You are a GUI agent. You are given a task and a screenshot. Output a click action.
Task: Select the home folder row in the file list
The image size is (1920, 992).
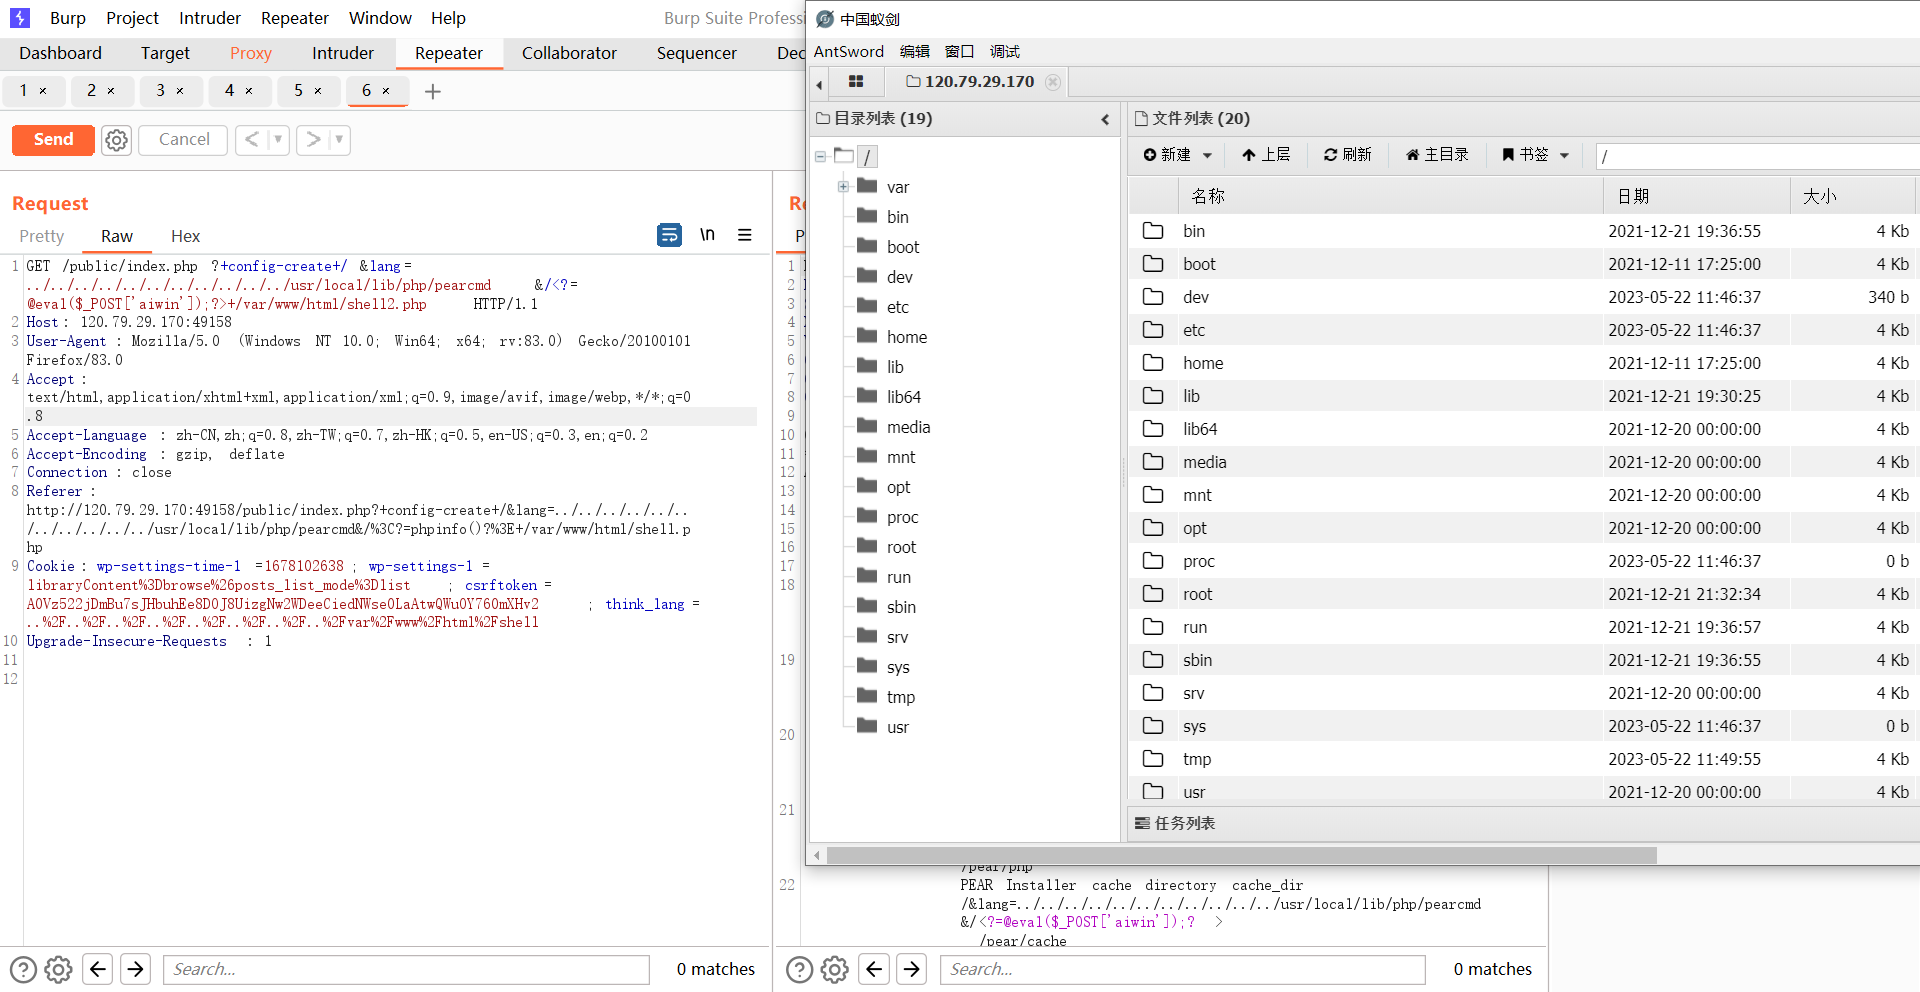pos(1524,363)
